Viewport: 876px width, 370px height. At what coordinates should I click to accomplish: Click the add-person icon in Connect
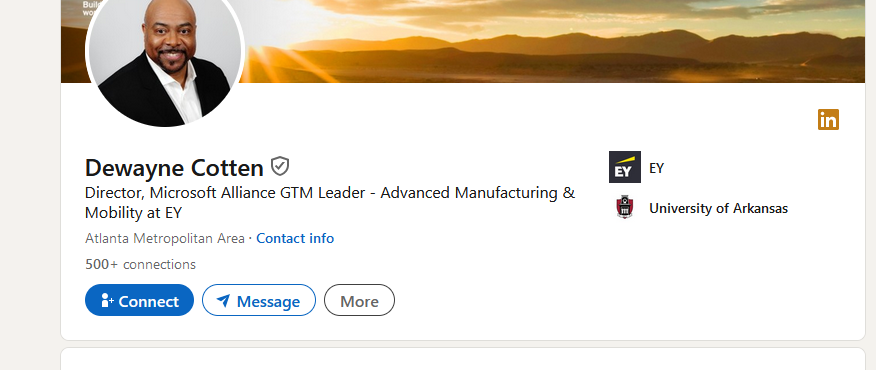[x=107, y=301]
